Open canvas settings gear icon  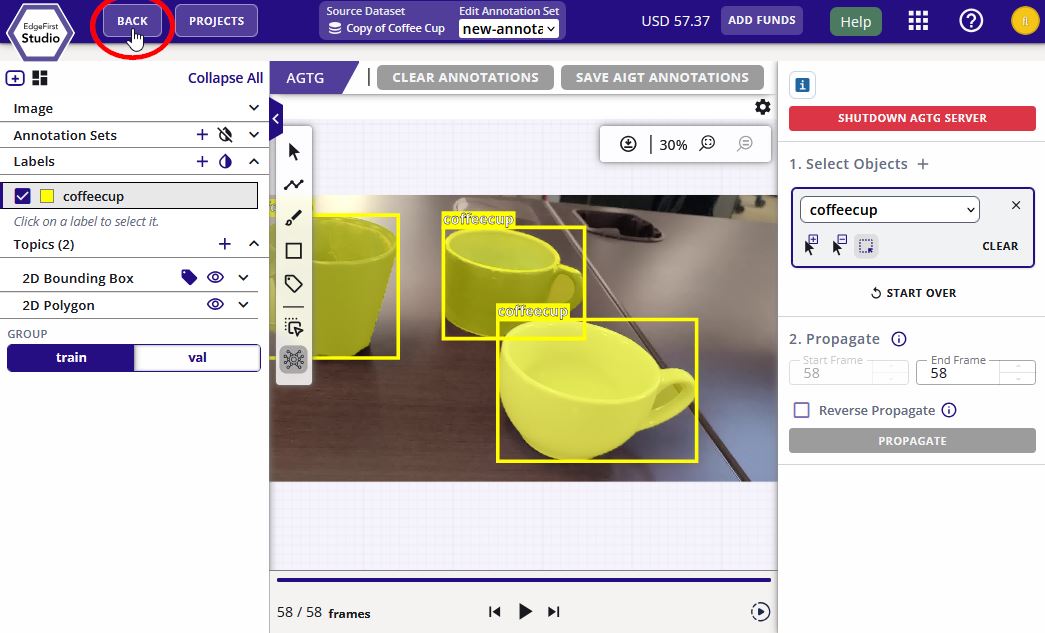(762, 107)
